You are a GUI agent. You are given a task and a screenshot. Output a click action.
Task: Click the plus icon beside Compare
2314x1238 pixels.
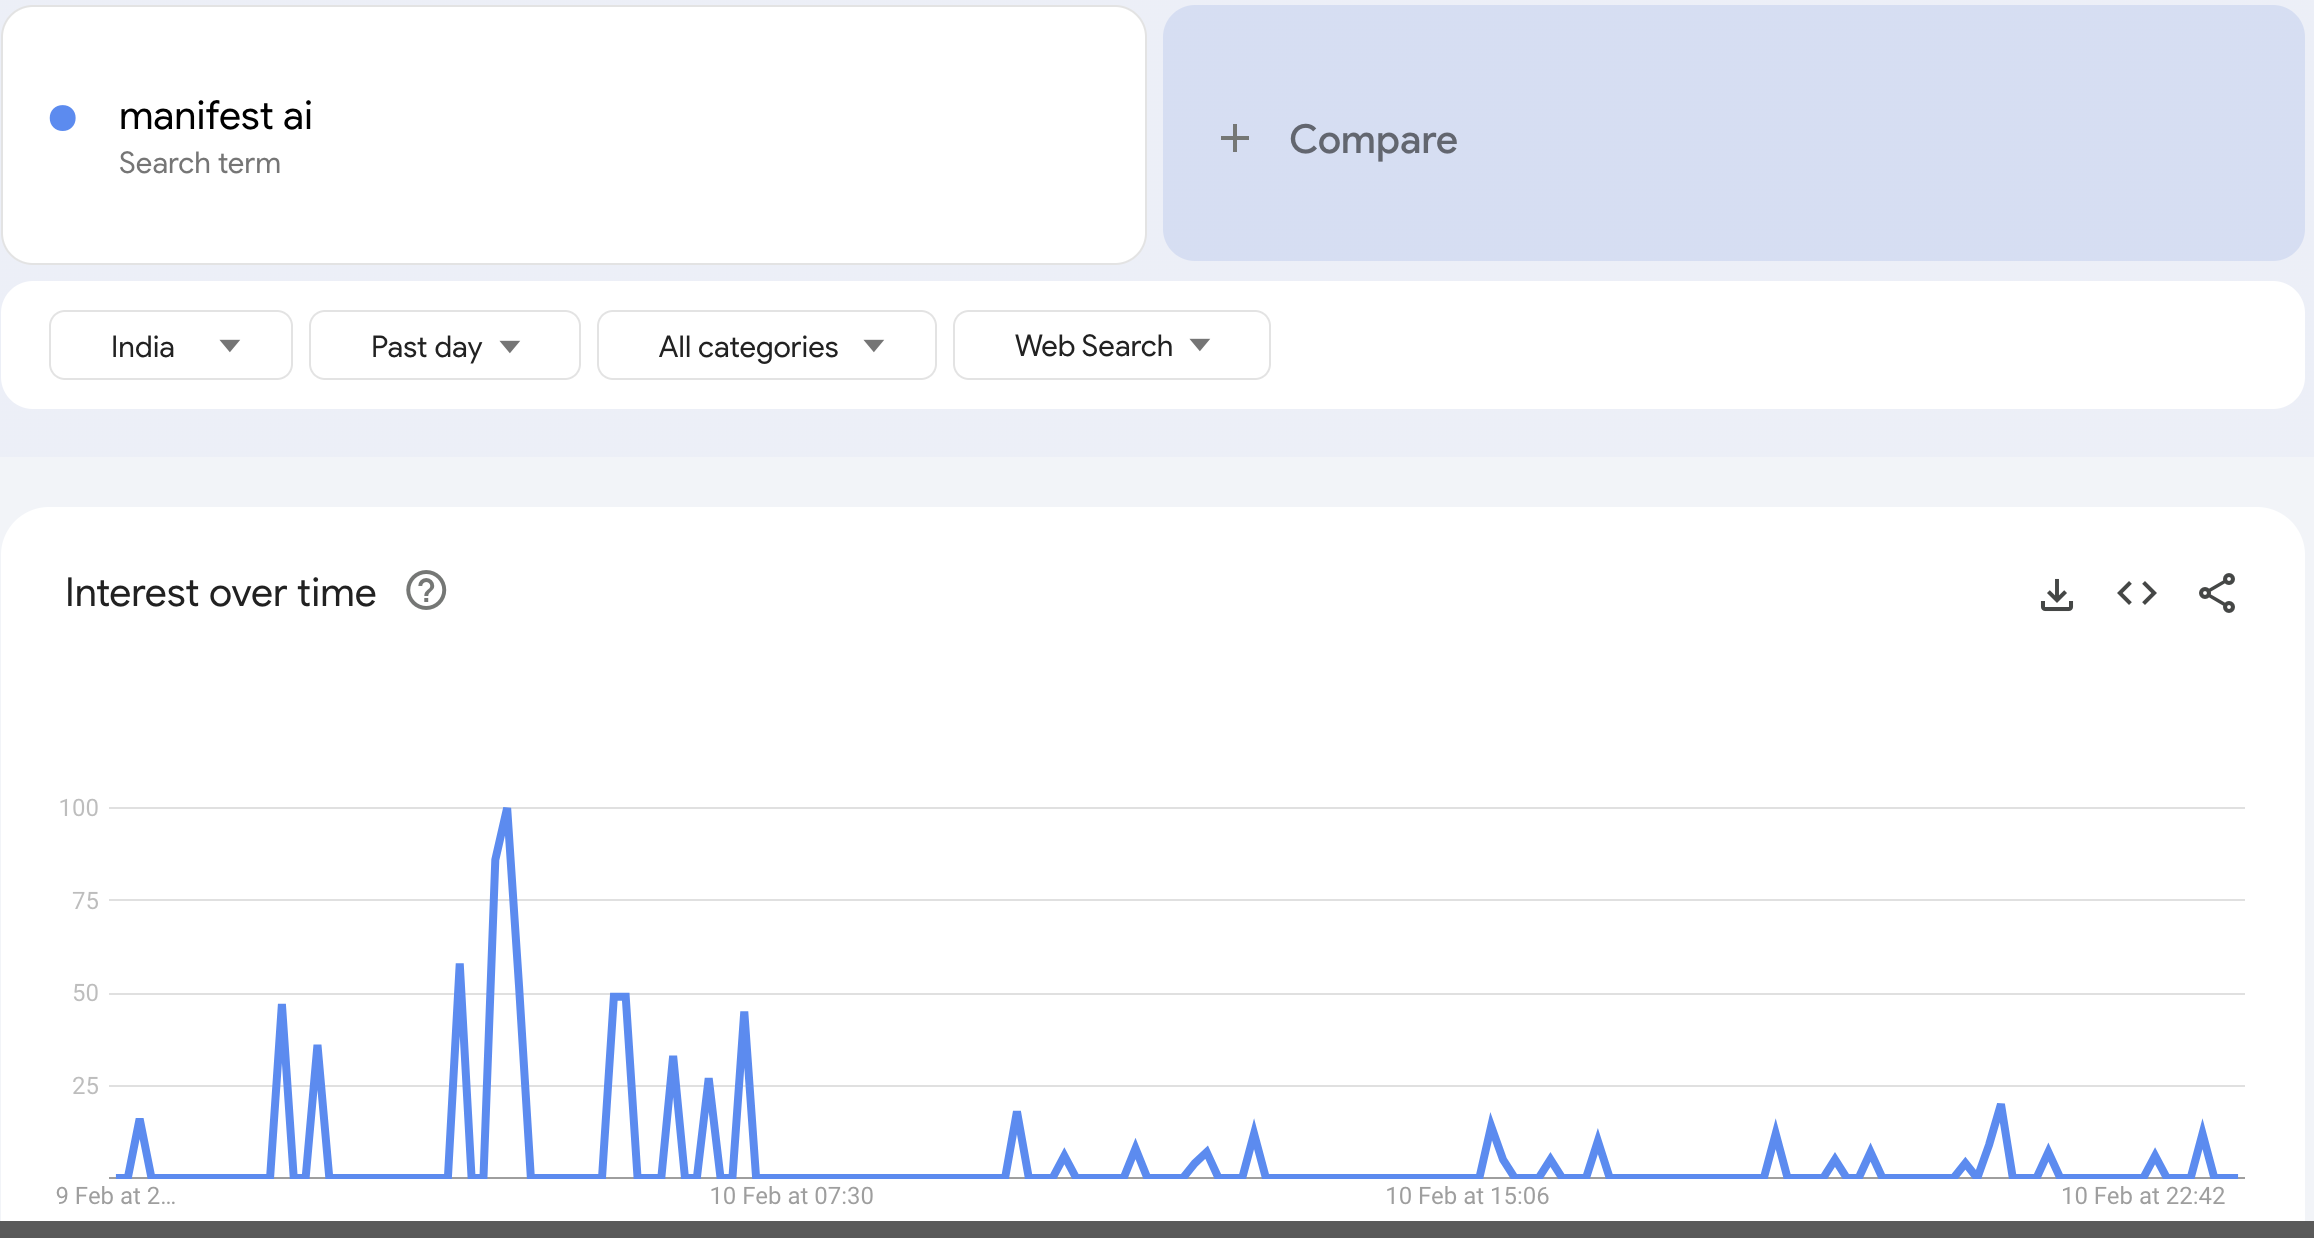pyautogui.click(x=1235, y=138)
